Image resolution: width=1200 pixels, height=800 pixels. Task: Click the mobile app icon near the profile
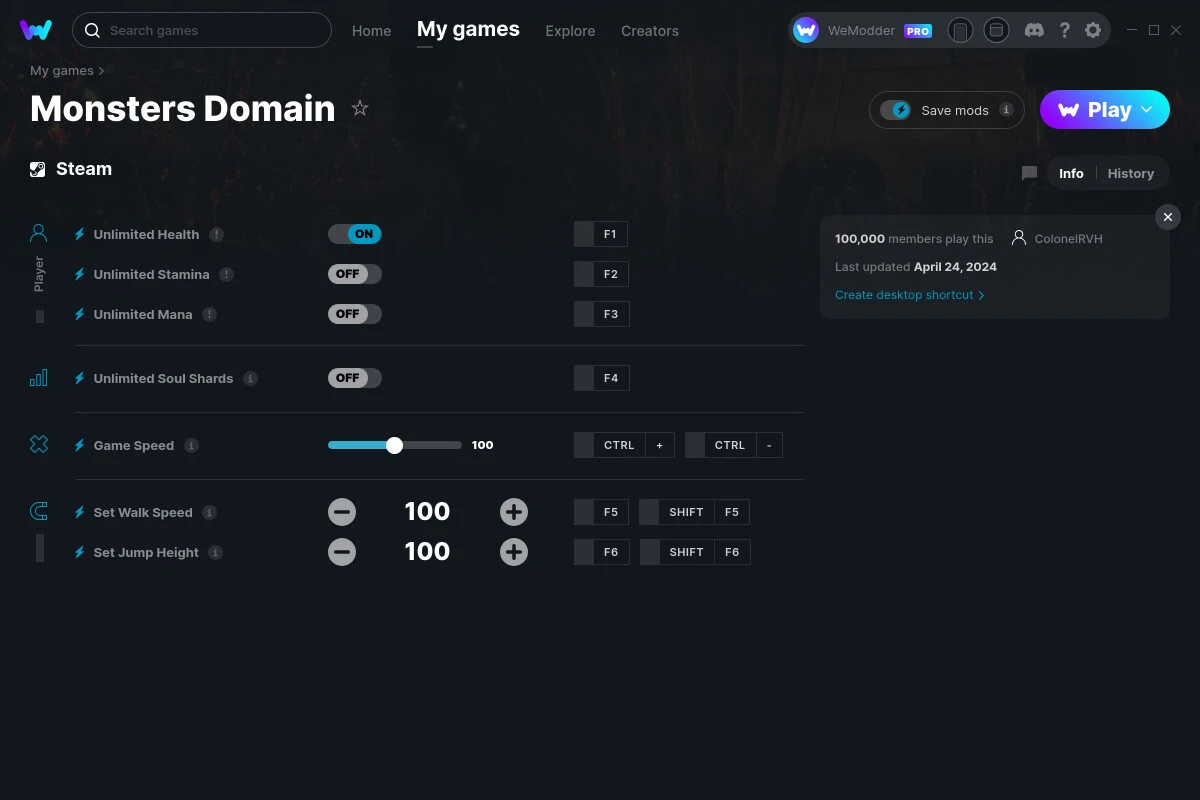(x=960, y=30)
